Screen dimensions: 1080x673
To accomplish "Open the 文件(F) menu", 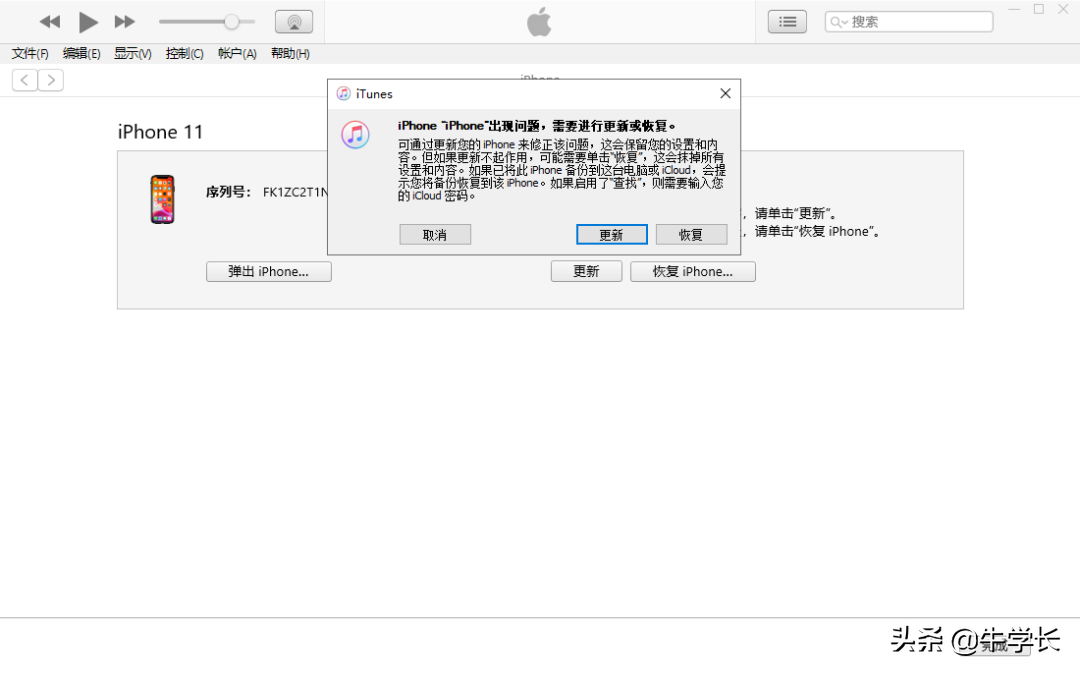I will [x=30, y=54].
